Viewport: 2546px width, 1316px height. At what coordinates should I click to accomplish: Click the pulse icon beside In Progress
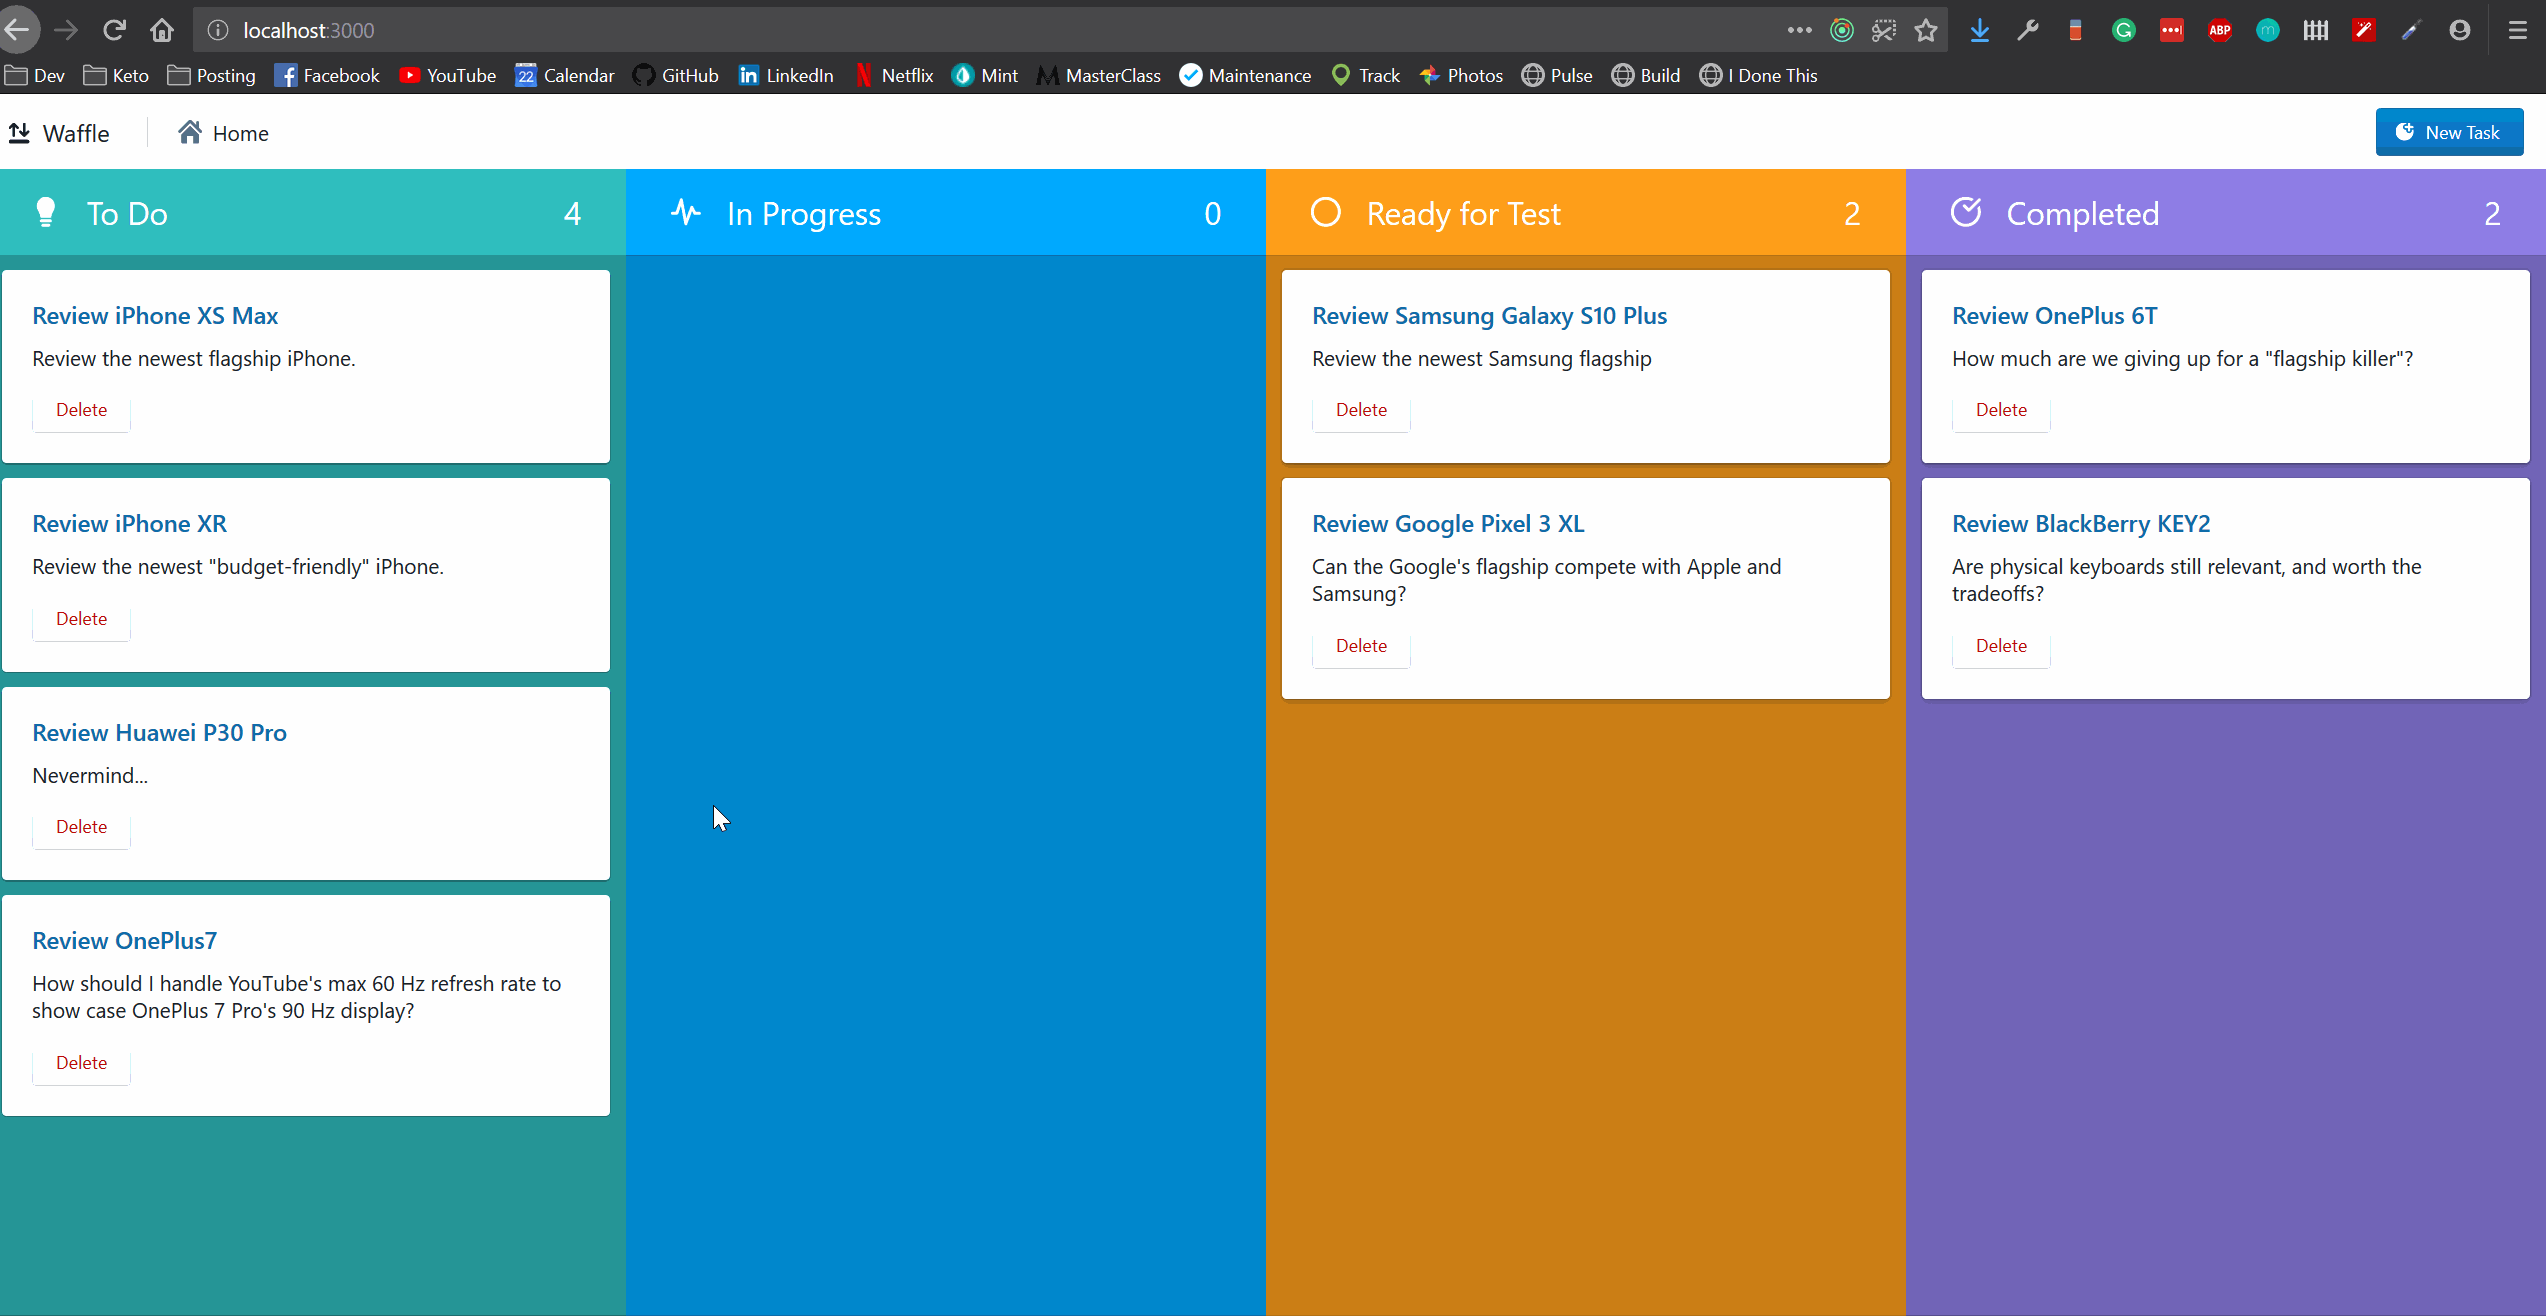(686, 213)
